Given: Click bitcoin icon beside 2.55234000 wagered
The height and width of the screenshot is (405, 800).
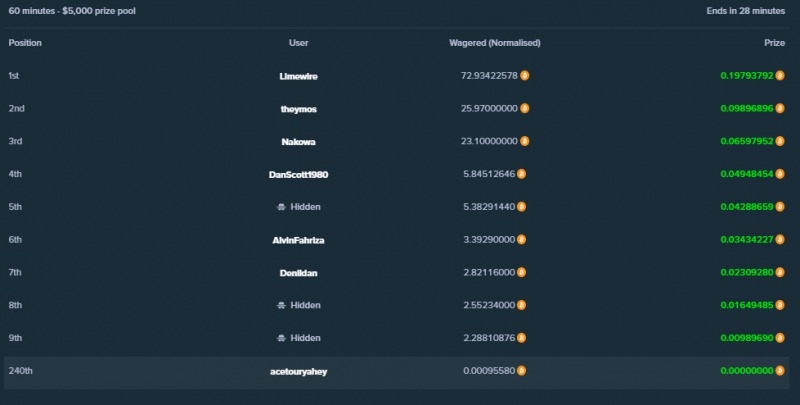Looking at the screenshot, I should point(521,305).
